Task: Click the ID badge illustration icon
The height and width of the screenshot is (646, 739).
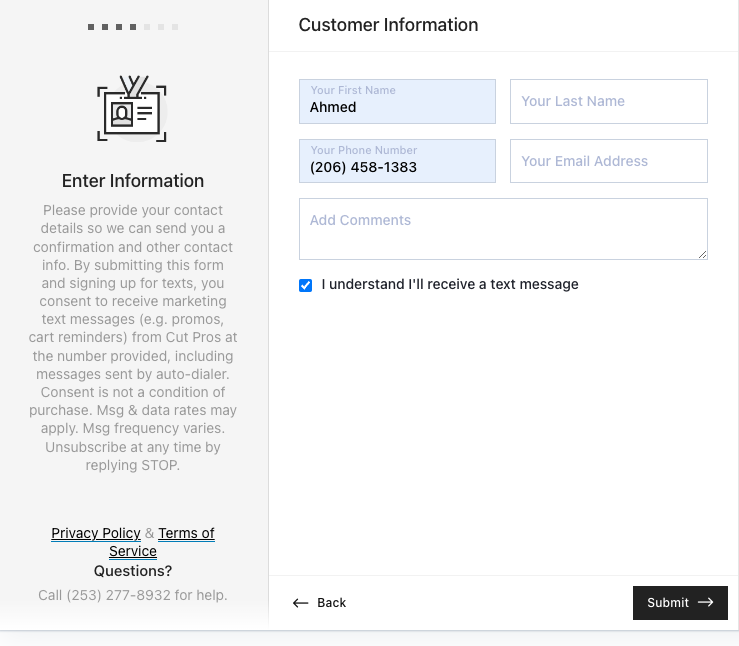Action: click(x=132, y=108)
